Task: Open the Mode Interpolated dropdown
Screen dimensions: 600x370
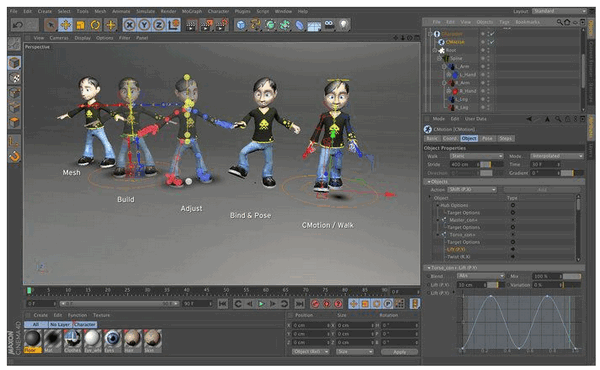Action: coord(557,156)
